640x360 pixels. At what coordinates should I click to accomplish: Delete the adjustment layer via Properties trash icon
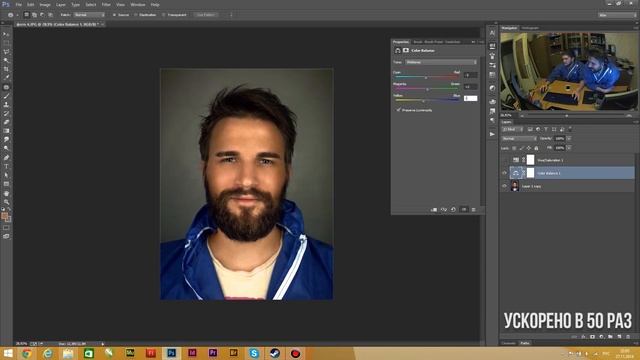473,209
